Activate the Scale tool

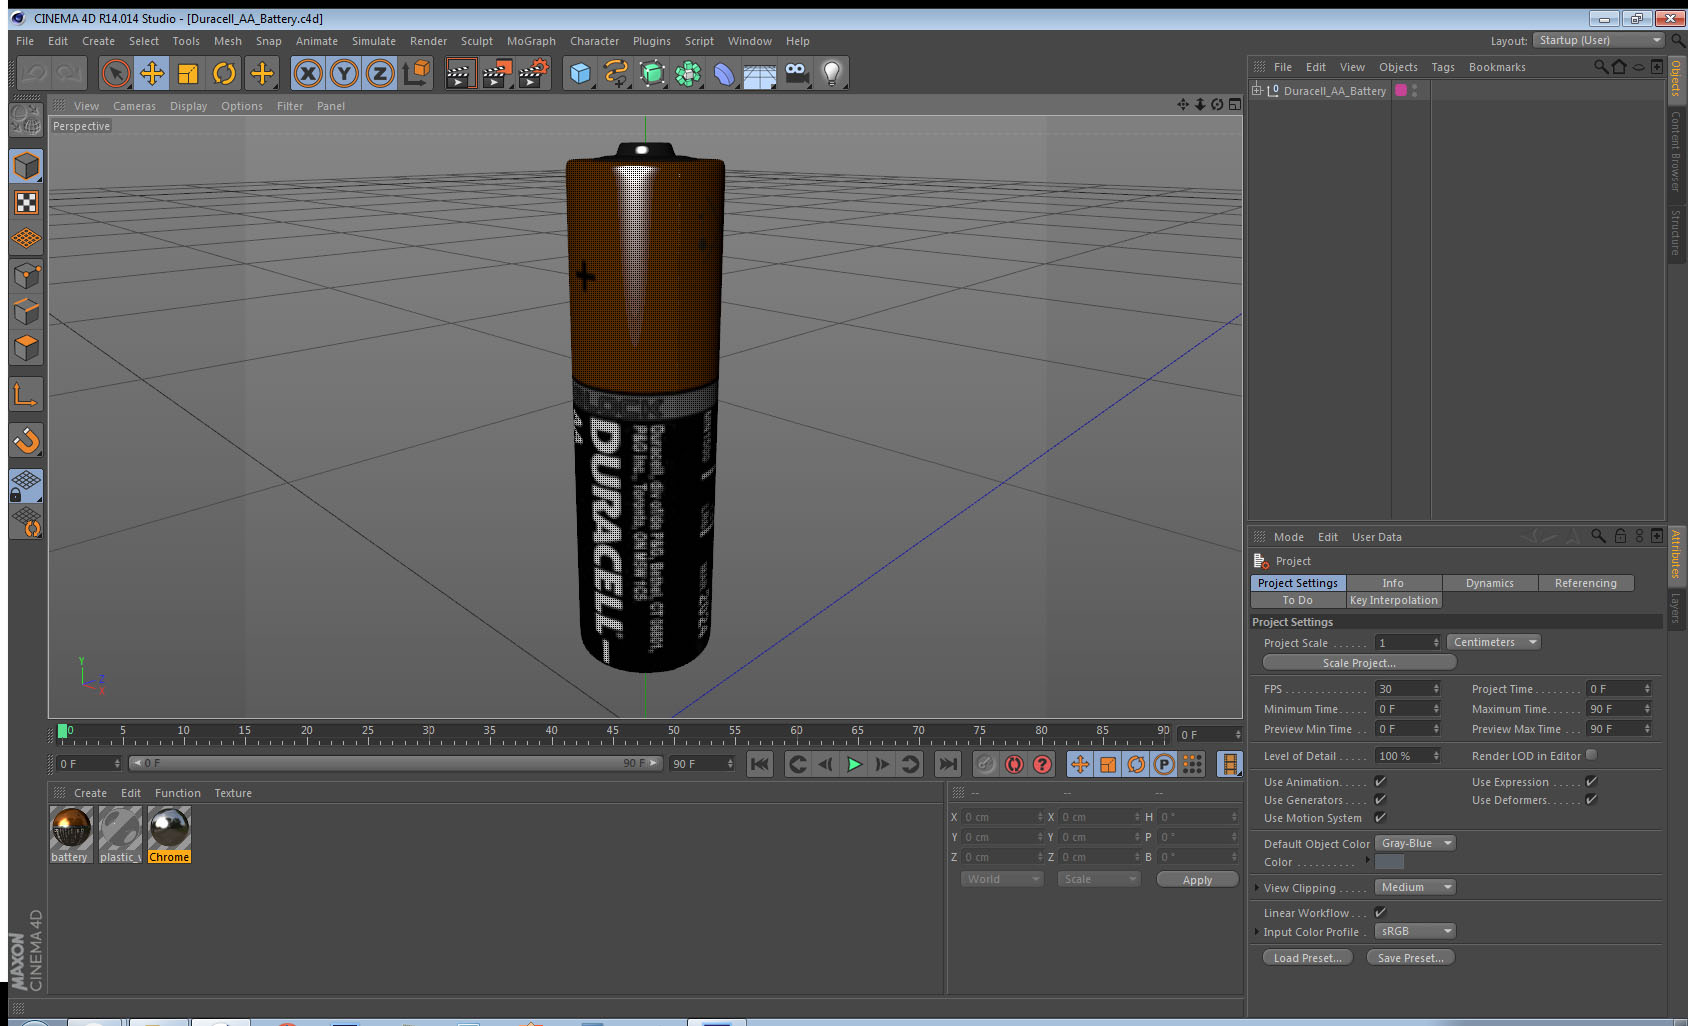[188, 73]
